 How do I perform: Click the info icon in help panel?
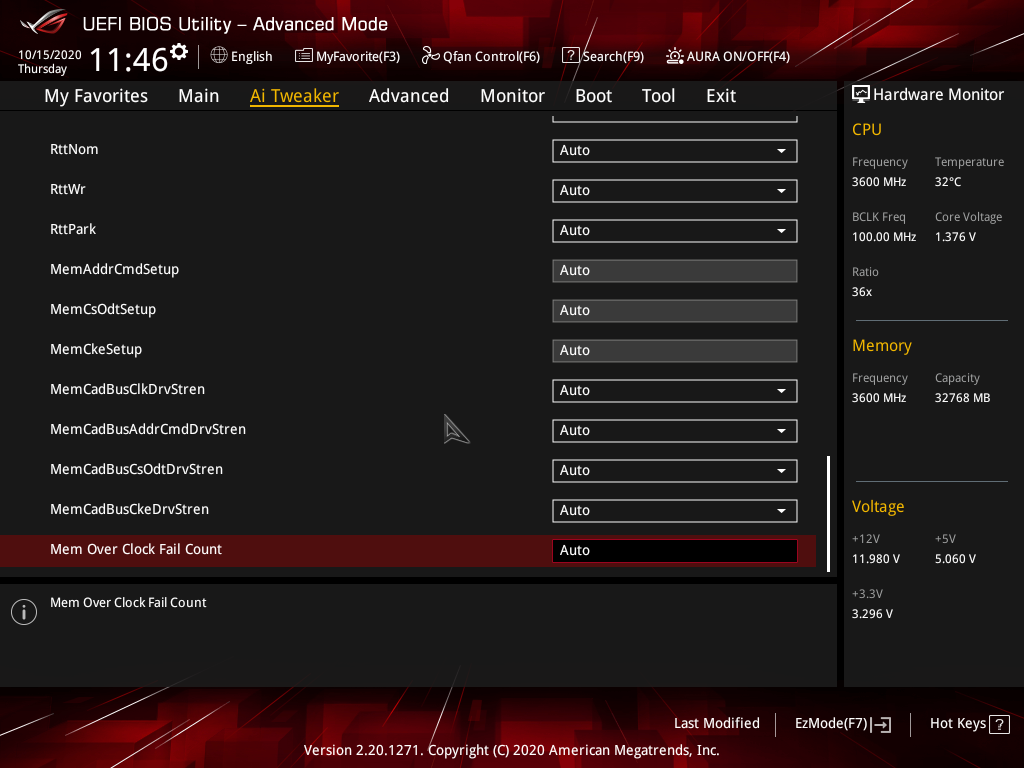24,612
